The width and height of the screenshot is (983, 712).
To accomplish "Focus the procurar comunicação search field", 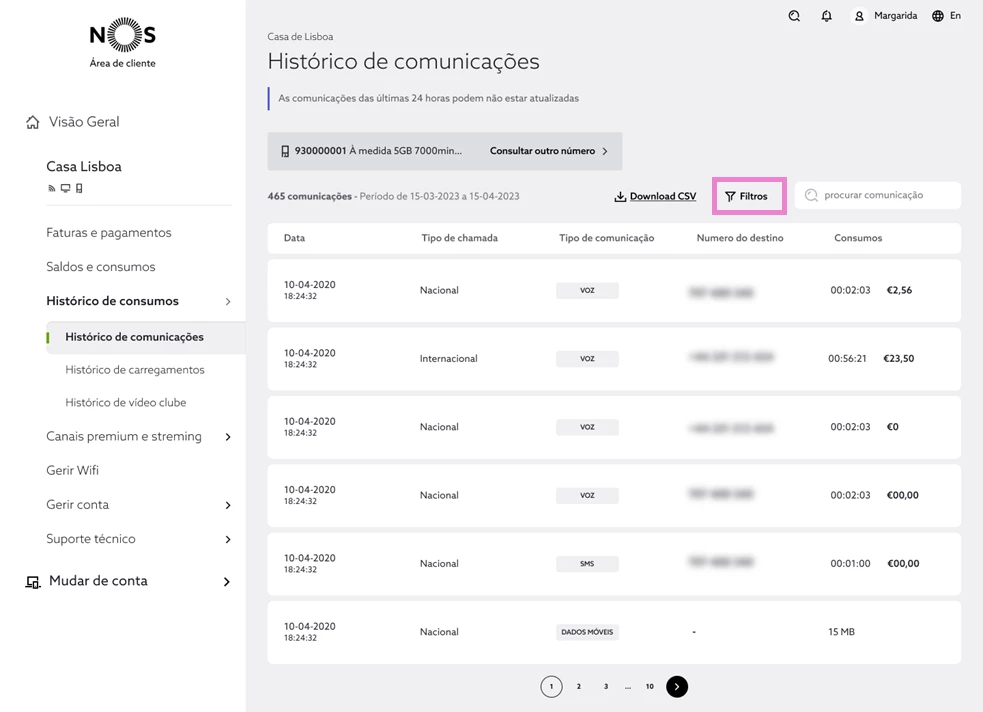I will point(885,196).
